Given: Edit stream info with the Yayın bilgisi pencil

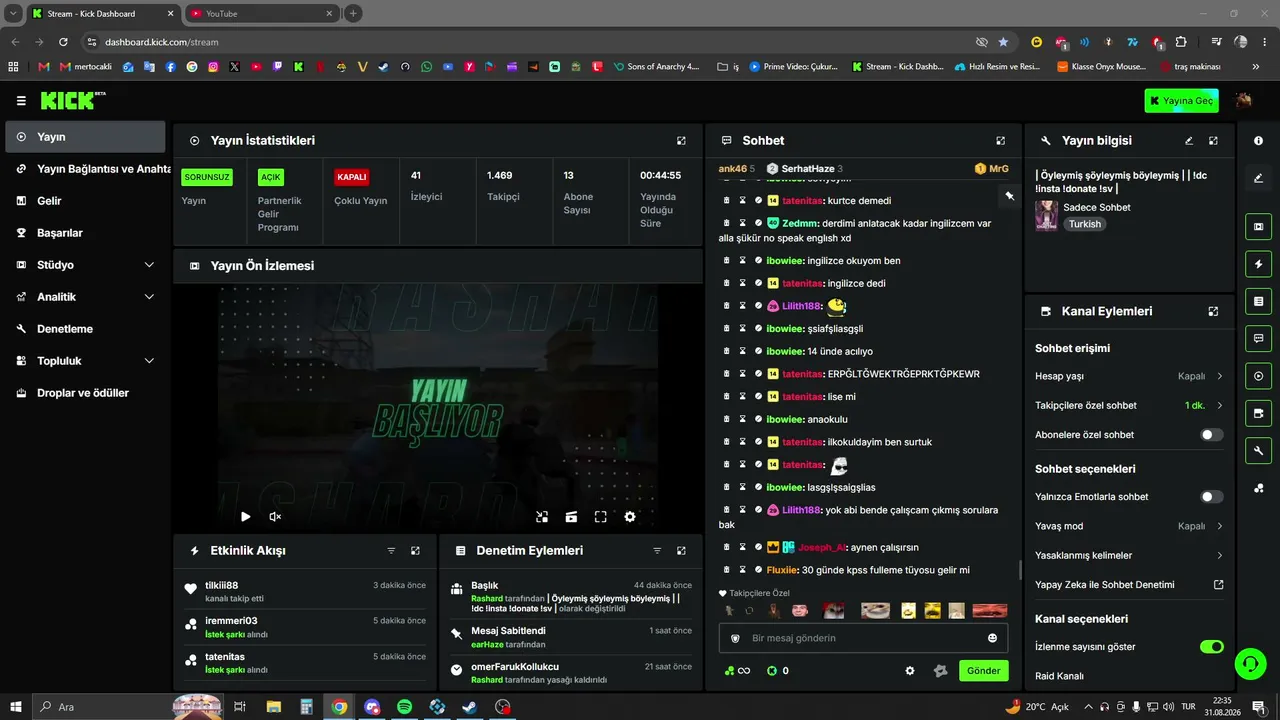Looking at the screenshot, I should 1189,141.
